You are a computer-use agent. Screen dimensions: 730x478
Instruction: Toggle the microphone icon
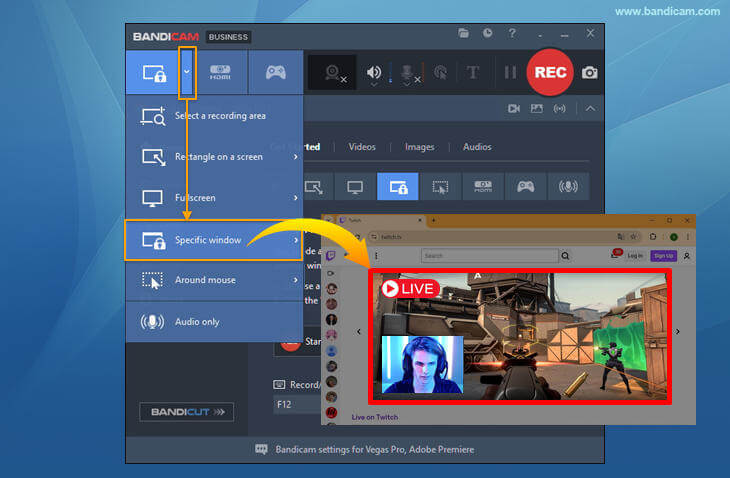(406, 73)
